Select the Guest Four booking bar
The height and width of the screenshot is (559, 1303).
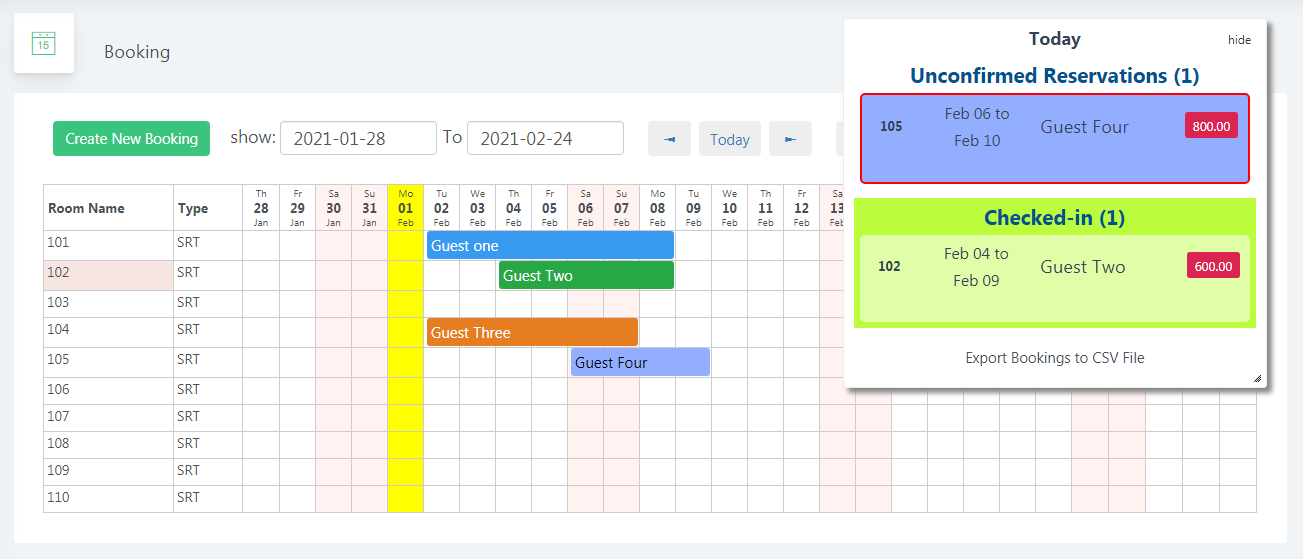coord(640,362)
